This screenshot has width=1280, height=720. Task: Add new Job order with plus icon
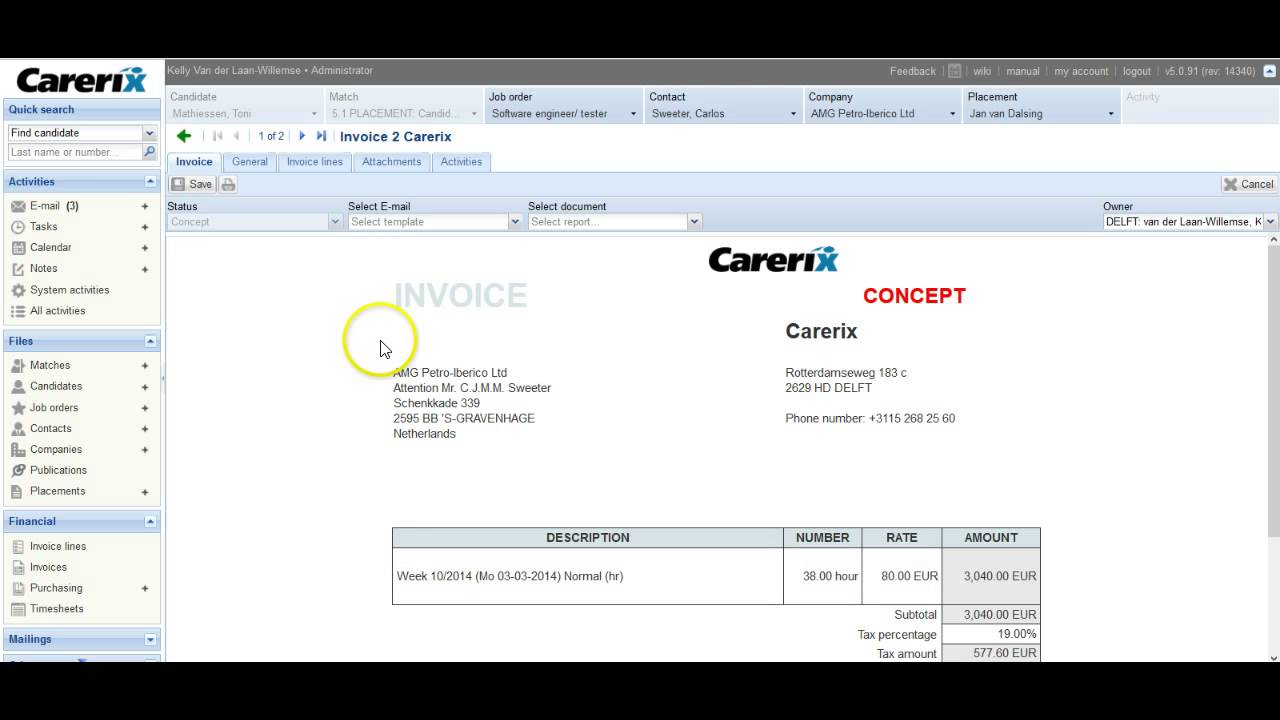point(145,408)
